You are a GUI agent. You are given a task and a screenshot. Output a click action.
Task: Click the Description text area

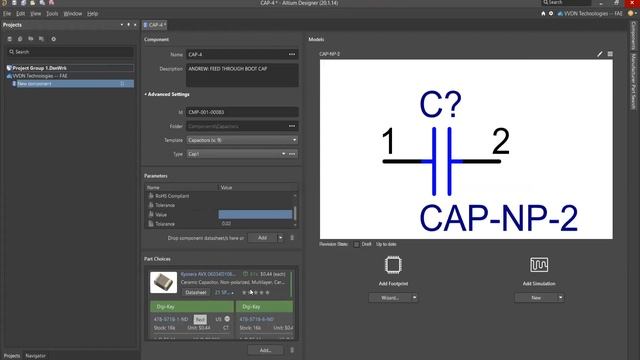point(242,75)
